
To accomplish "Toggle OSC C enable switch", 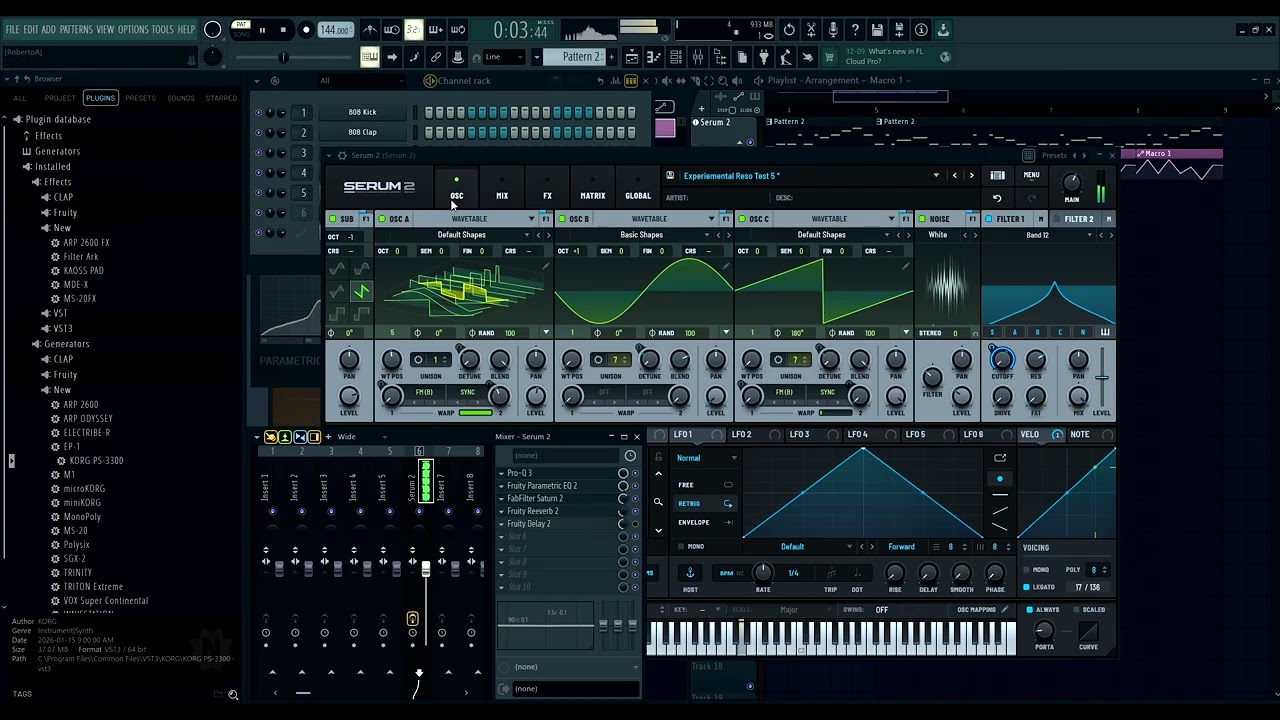I will coord(742,219).
